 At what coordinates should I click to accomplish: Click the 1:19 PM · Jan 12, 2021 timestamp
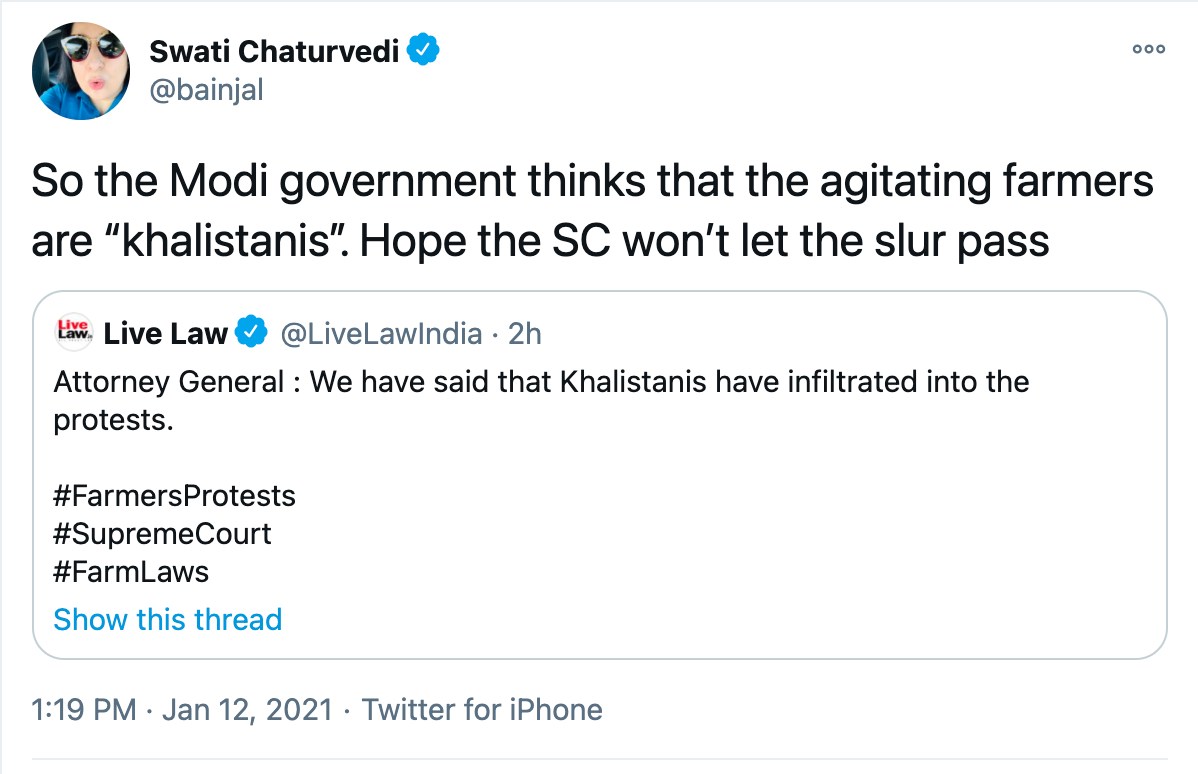182,711
